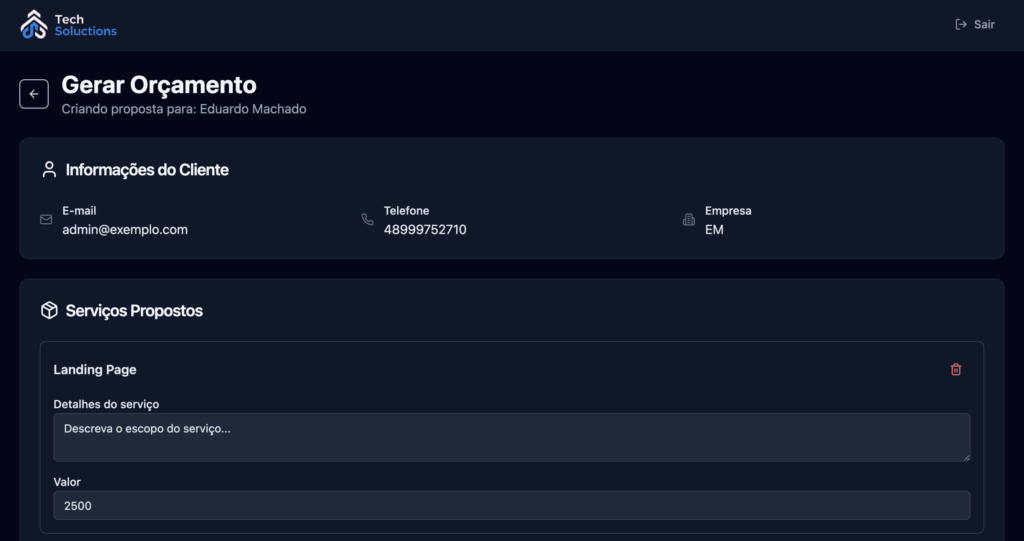Click the resize handle of the details textarea
The height and width of the screenshot is (541, 1024).
coord(965,457)
